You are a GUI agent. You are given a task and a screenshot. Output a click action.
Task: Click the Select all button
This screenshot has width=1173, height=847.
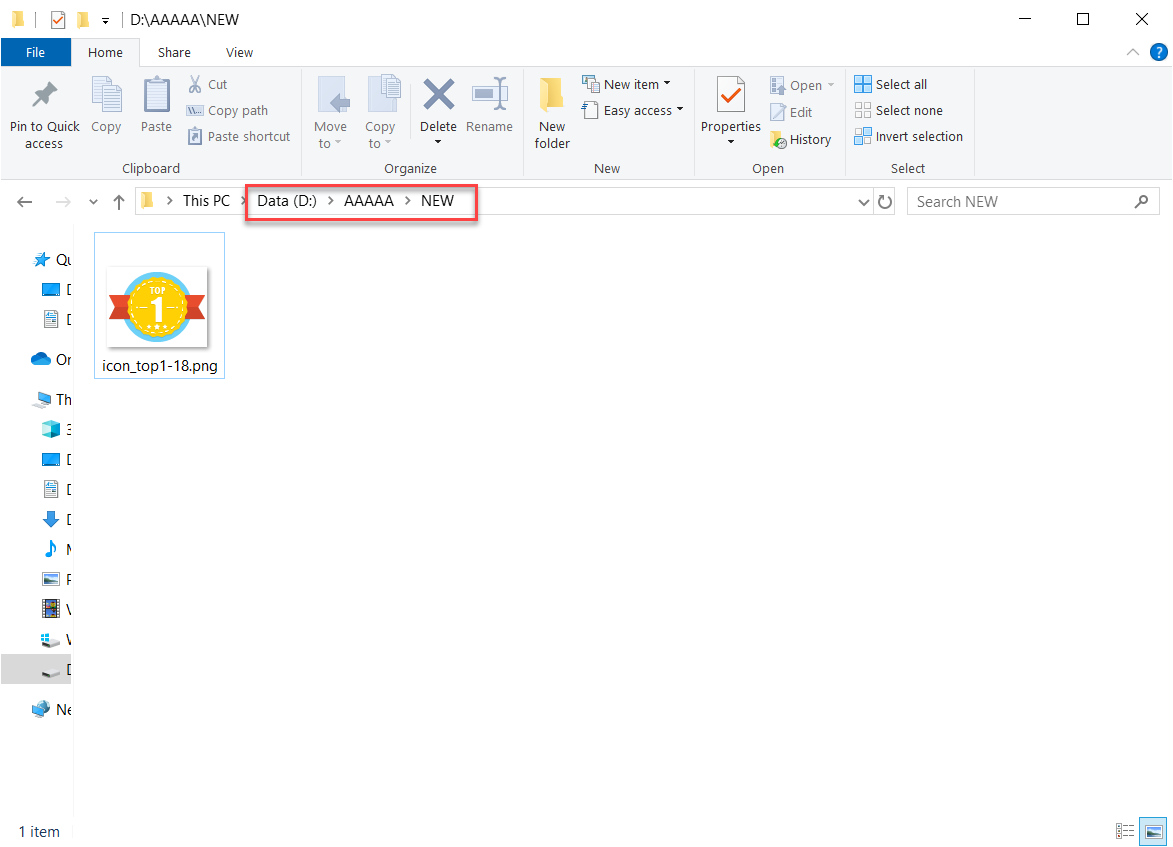[x=891, y=84]
